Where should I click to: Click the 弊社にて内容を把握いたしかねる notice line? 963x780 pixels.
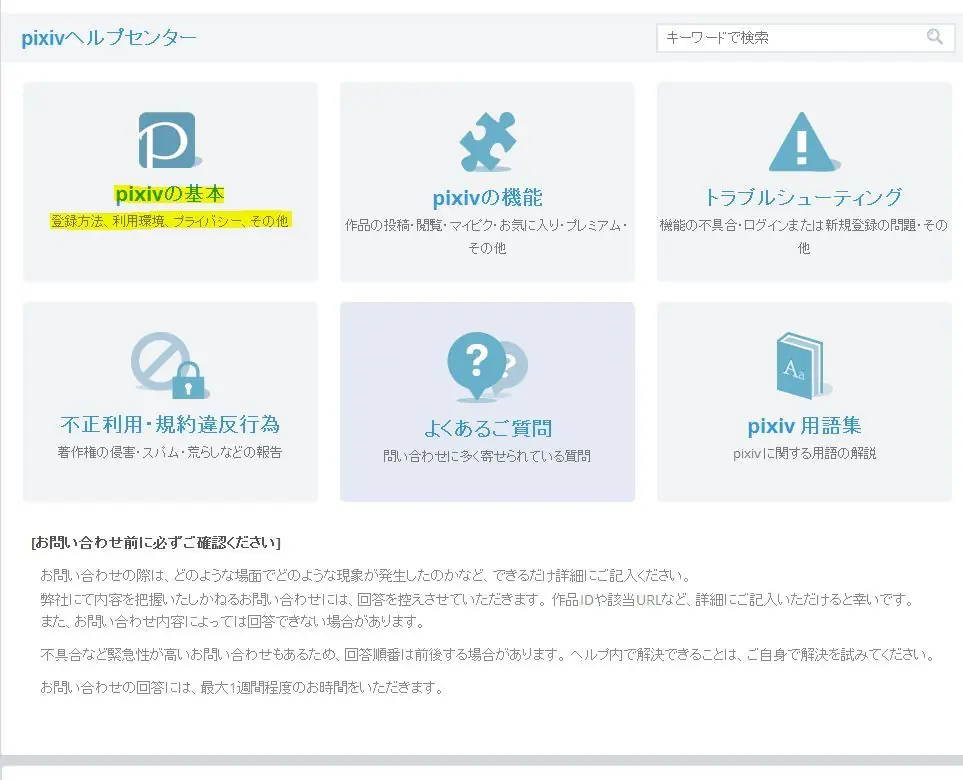(478, 599)
